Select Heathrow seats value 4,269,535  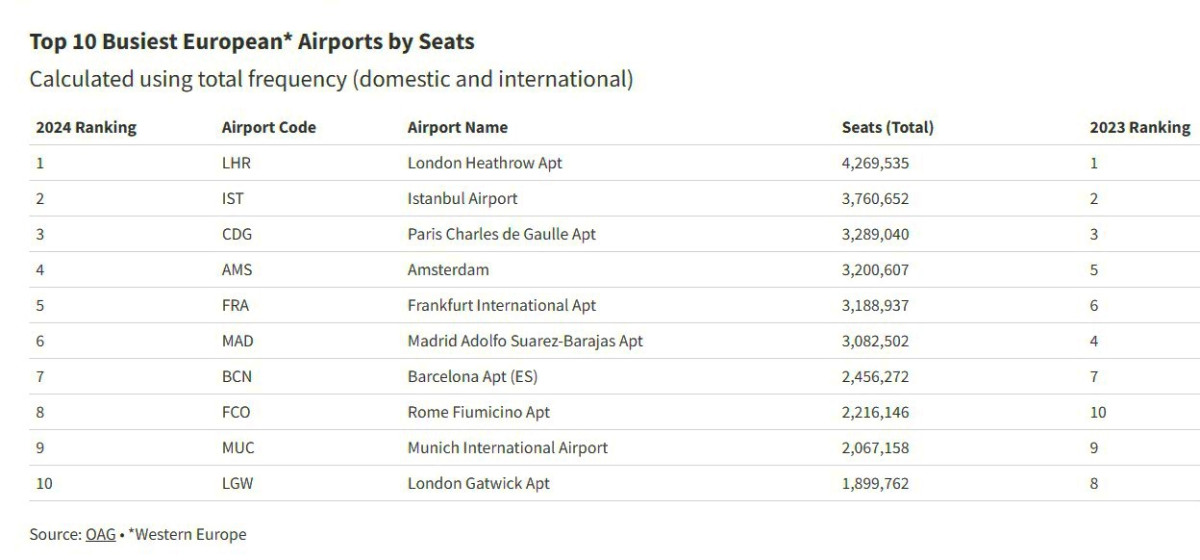[x=876, y=163]
